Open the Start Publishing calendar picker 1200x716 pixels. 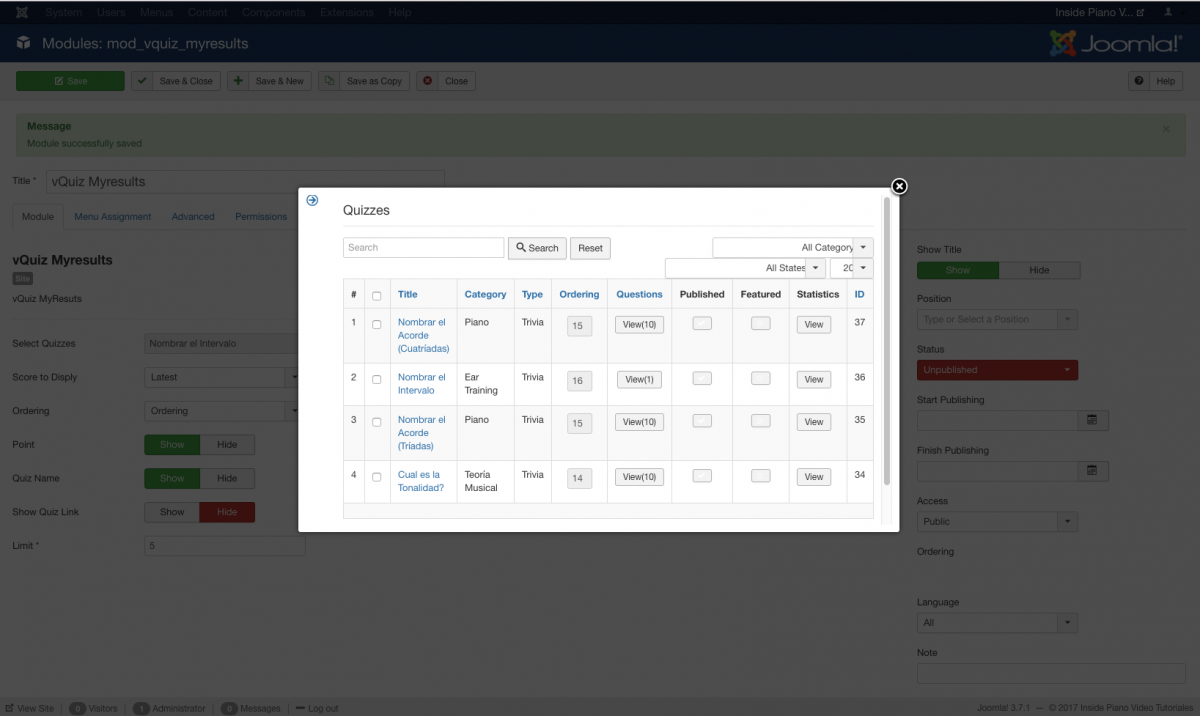1092,420
